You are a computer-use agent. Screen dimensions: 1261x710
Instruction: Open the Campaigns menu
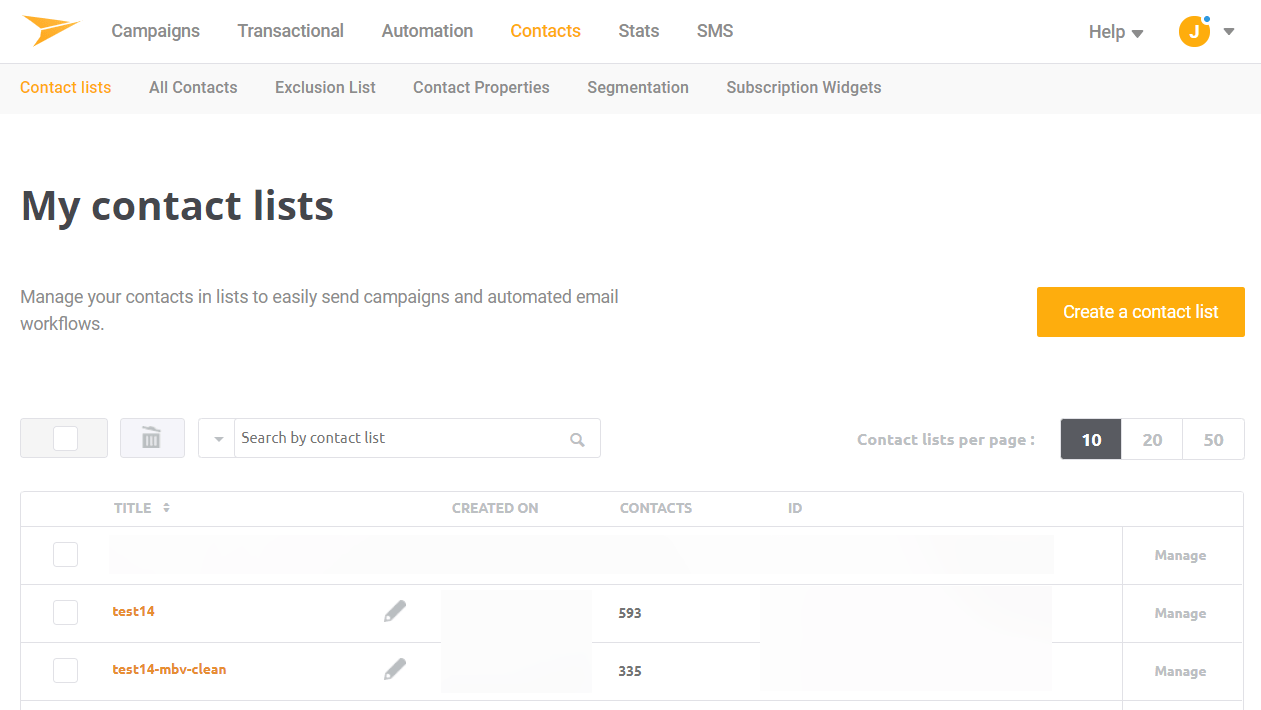[155, 31]
